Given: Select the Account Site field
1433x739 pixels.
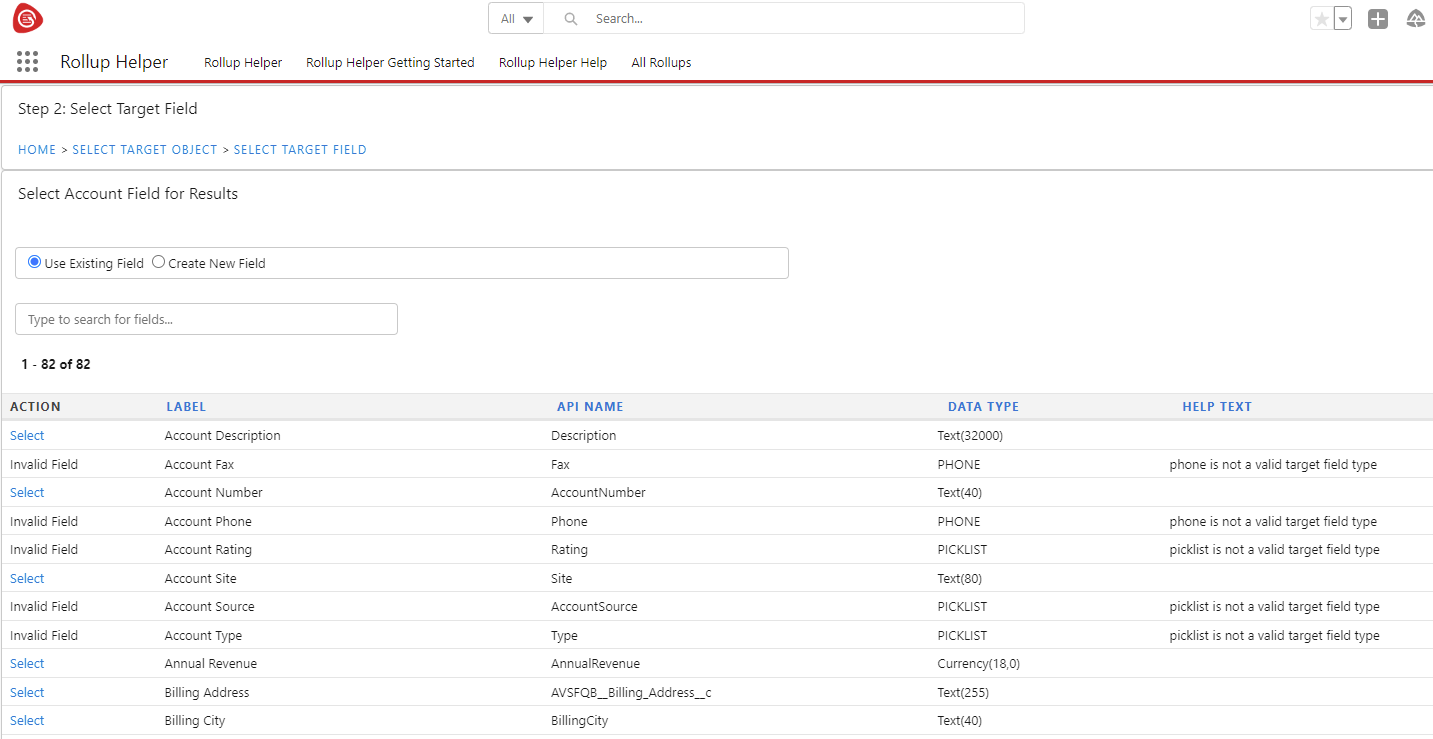Looking at the screenshot, I should pyautogui.click(x=27, y=579).
